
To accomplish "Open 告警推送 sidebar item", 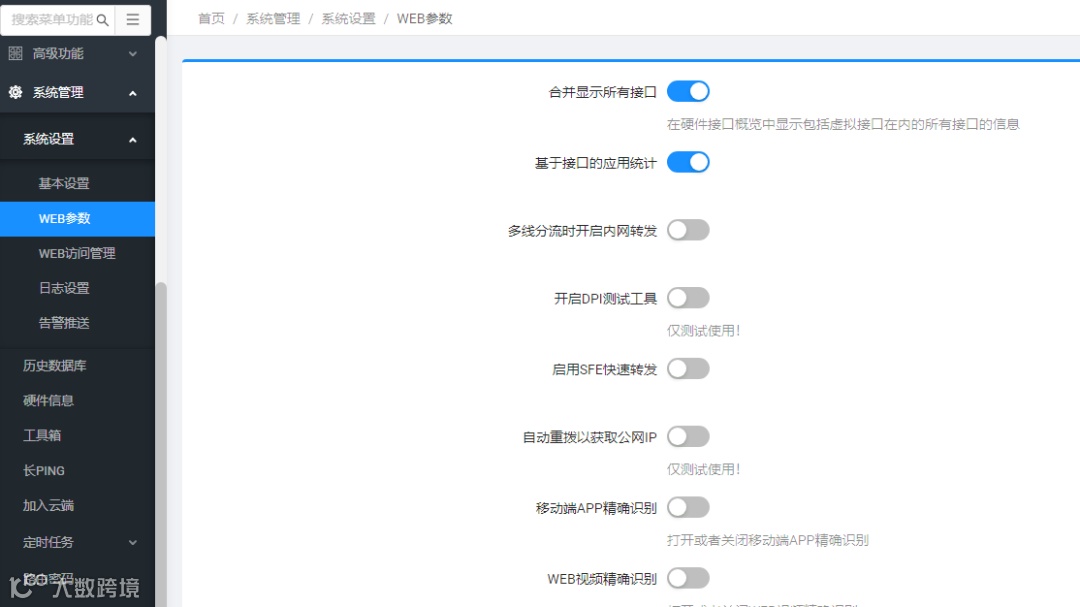I will pyautogui.click(x=77, y=322).
